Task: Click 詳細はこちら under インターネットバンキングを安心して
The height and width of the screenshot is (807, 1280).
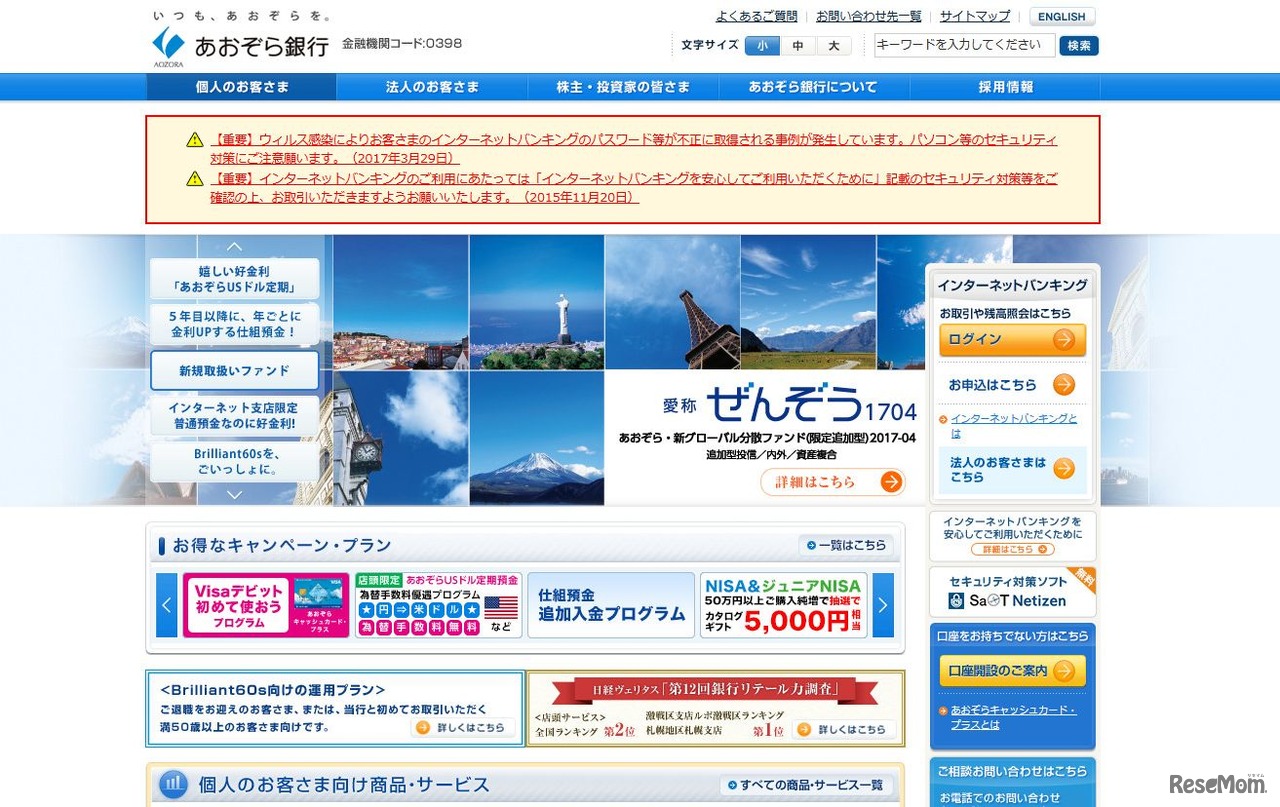Action: pyautogui.click(x=1013, y=549)
